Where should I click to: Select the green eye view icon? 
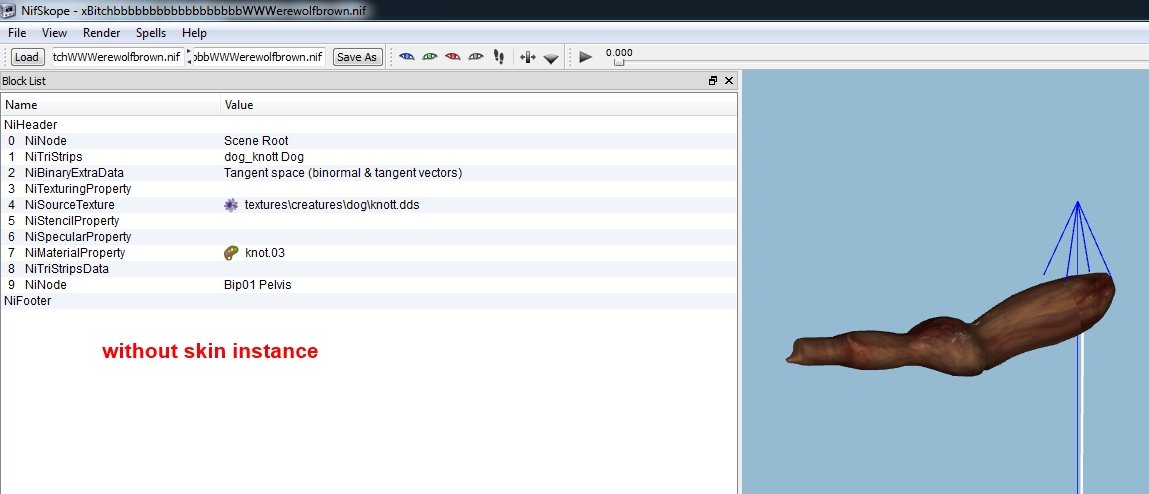[430, 56]
